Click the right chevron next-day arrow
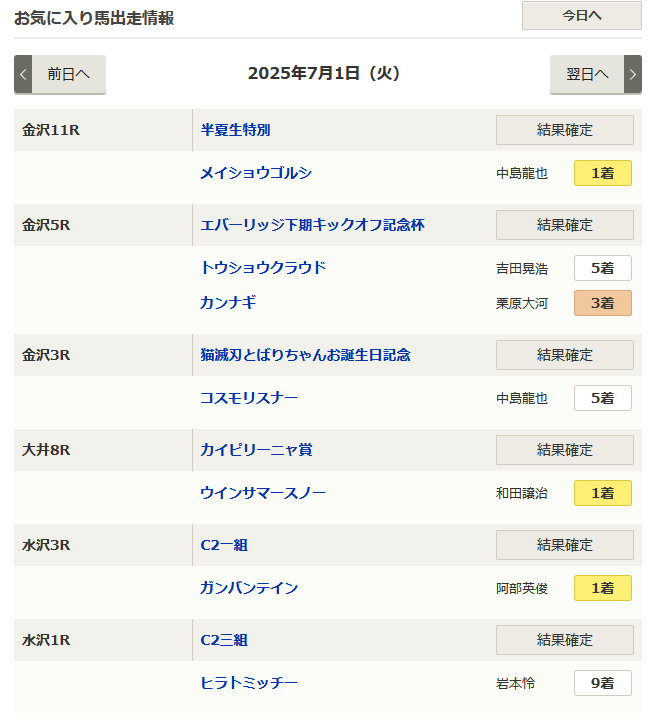649x720 pixels. [632, 74]
